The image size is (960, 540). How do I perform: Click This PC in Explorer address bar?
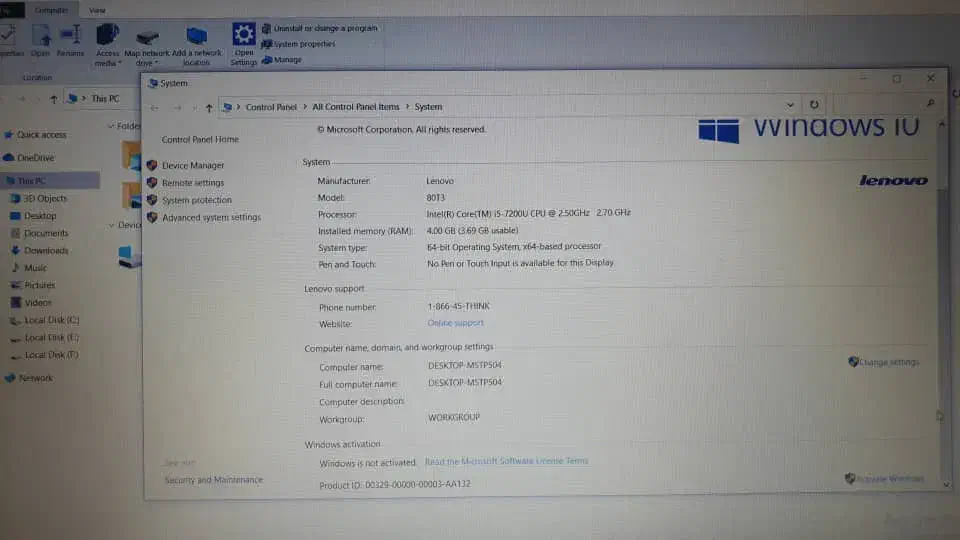105,99
